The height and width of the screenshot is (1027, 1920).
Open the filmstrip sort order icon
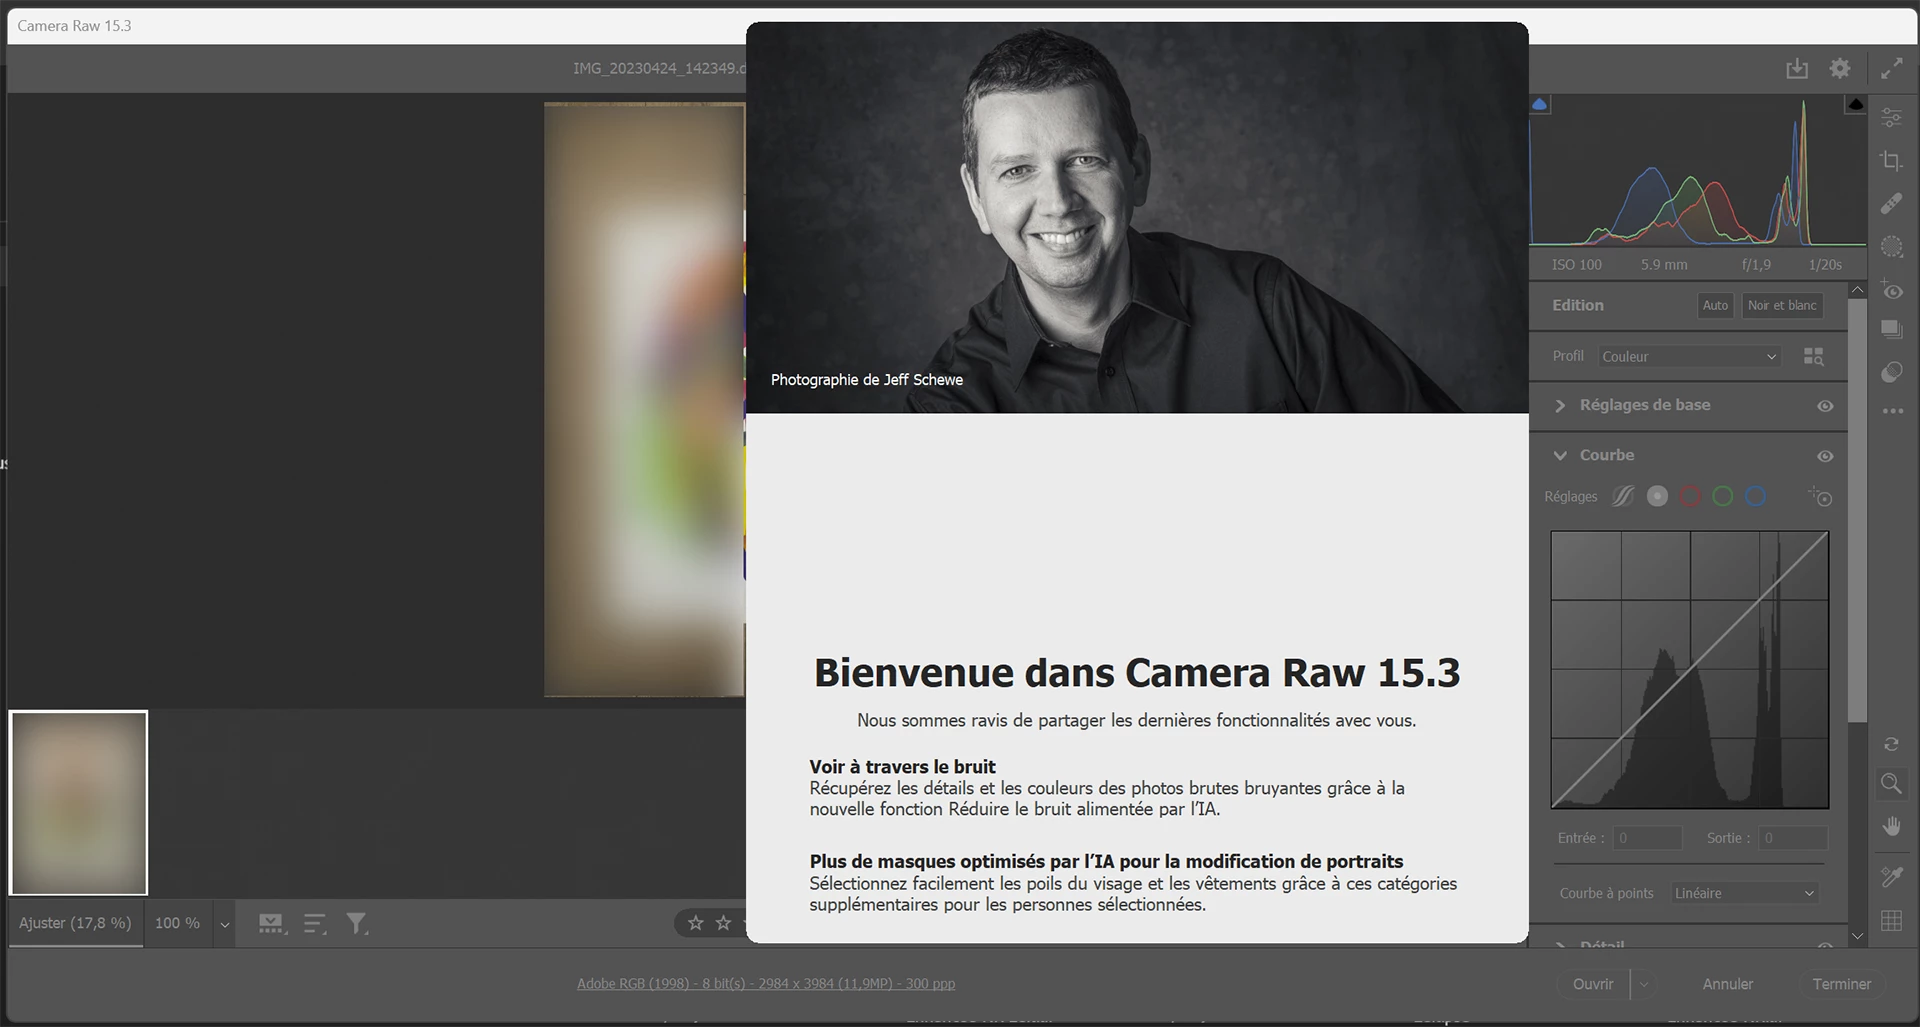315,924
